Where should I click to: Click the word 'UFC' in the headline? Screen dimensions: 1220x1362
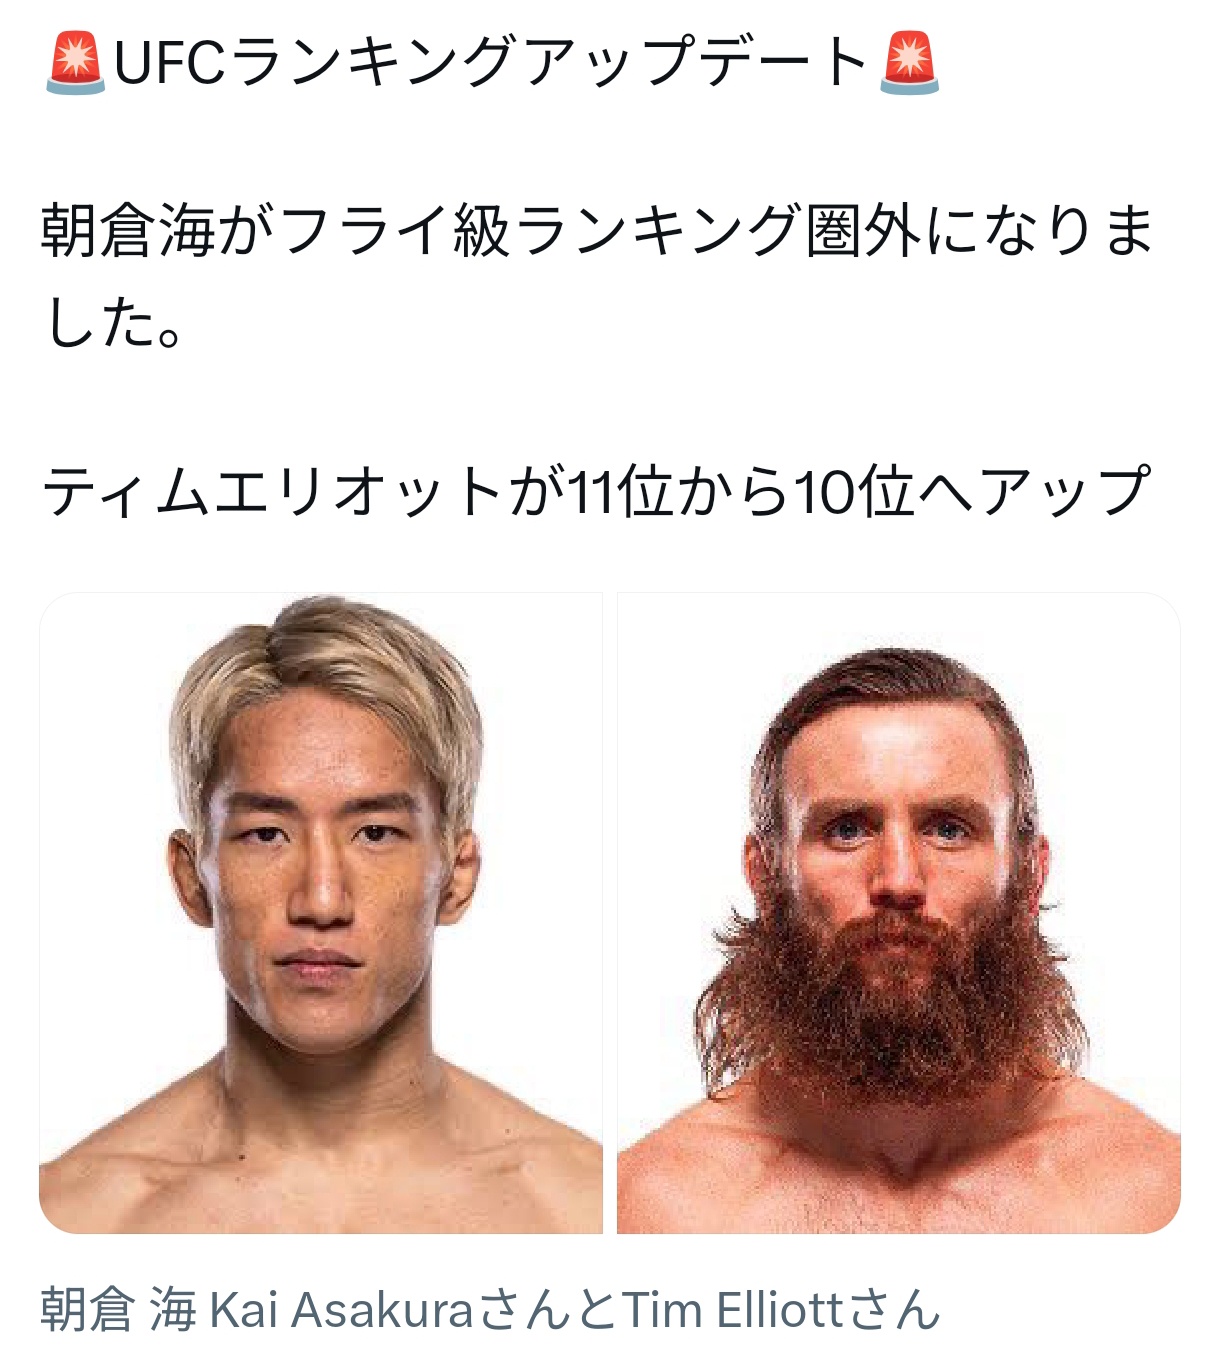click(168, 63)
